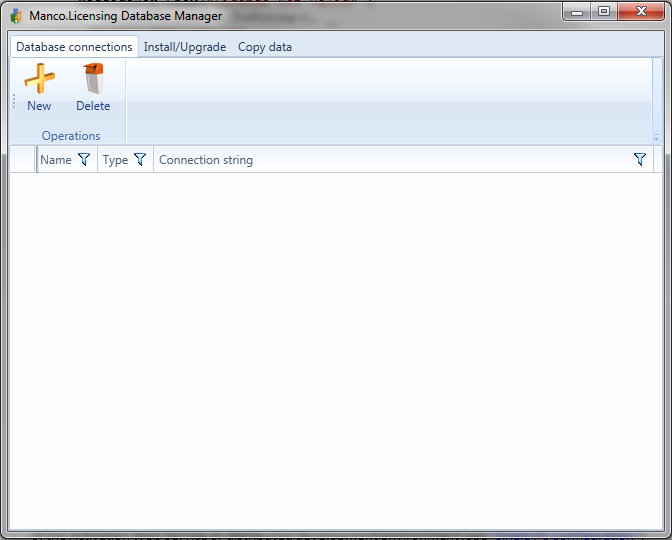Image resolution: width=672 pixels, height=540 pixels.
Task: Close the Database Manager window
Action: point(641,12)
